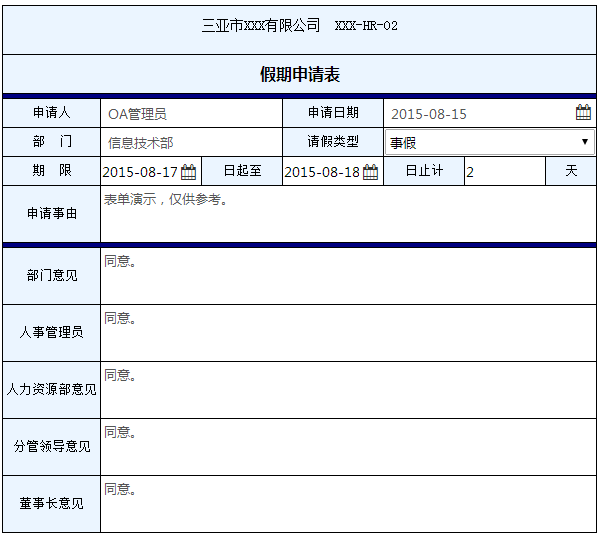The image size is (603, 539).
Task: Click the 天 unit label cell
Action: [x=571, y=171]
